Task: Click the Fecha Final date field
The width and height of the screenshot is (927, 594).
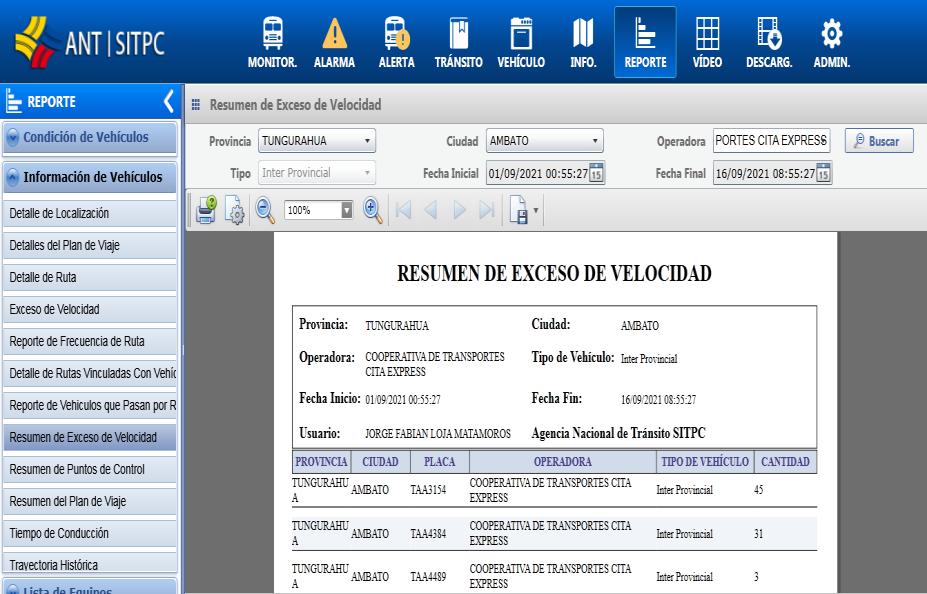Action: (x=765, y=173)
